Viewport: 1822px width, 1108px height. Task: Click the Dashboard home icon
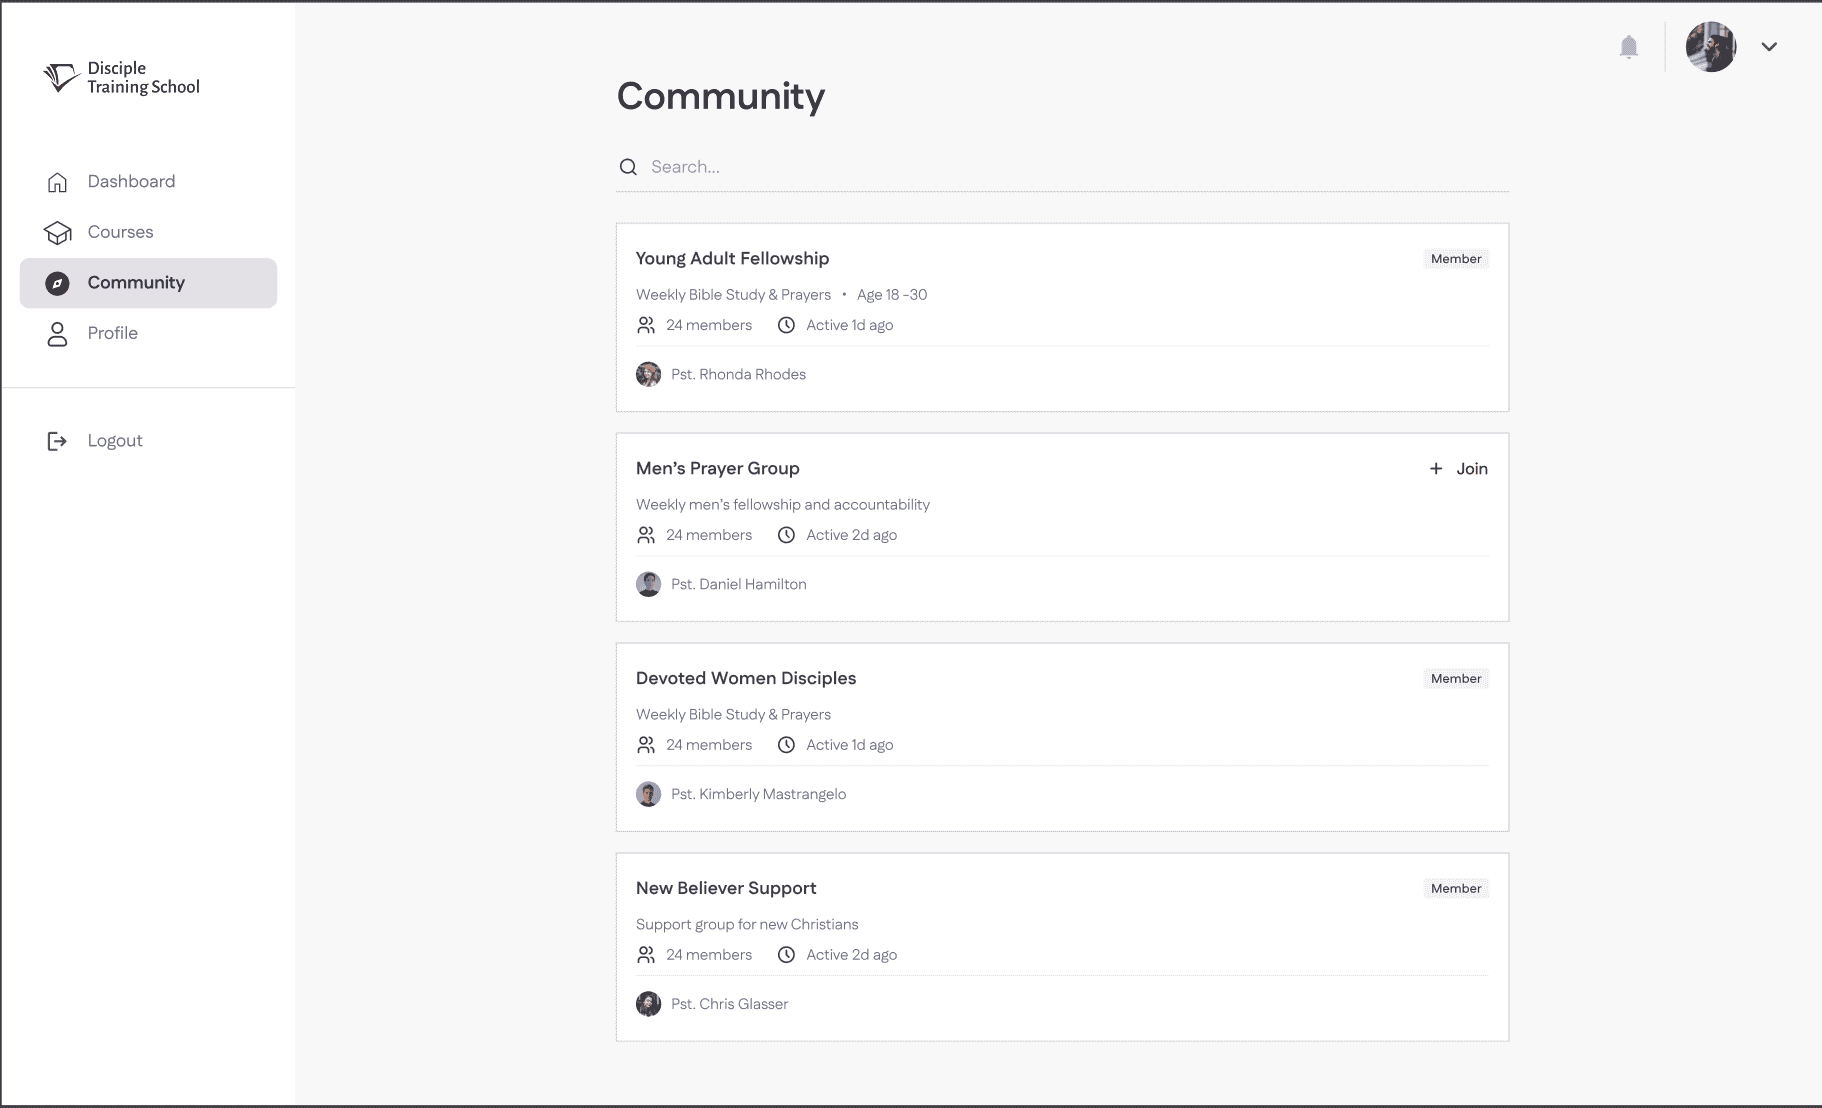point(57,182)
